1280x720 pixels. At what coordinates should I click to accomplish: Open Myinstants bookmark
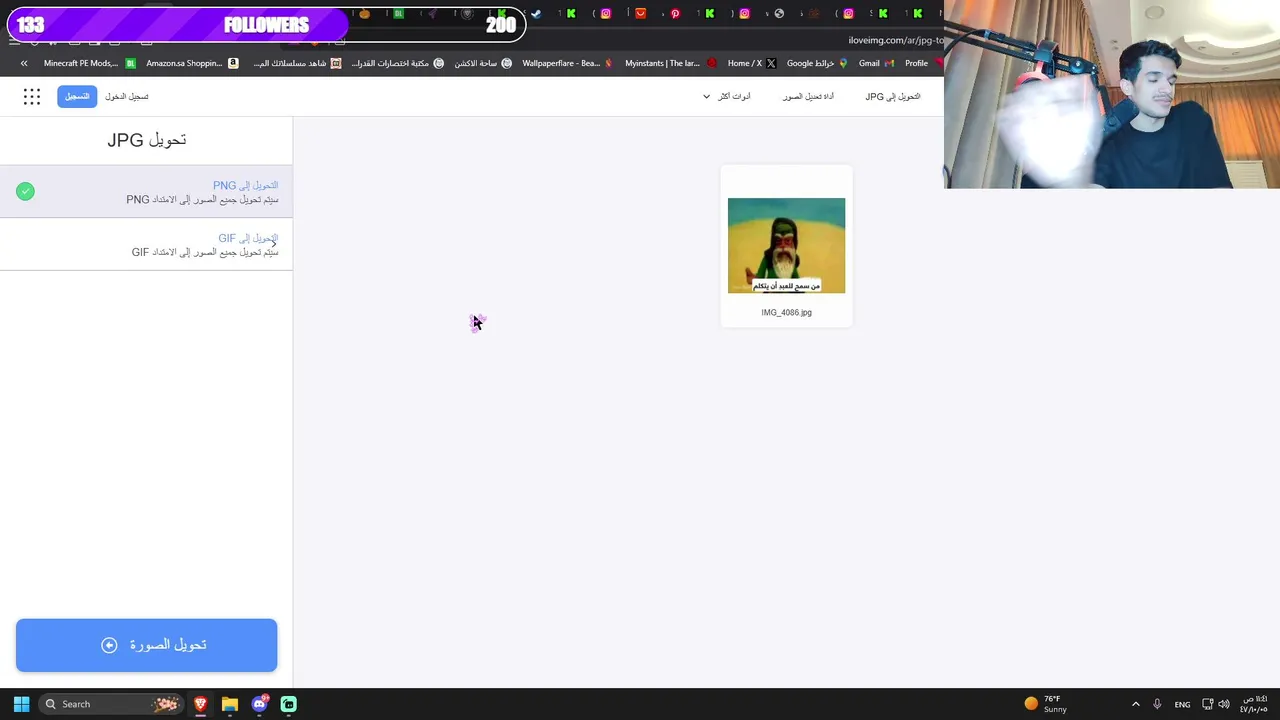[x=671, y=63]
